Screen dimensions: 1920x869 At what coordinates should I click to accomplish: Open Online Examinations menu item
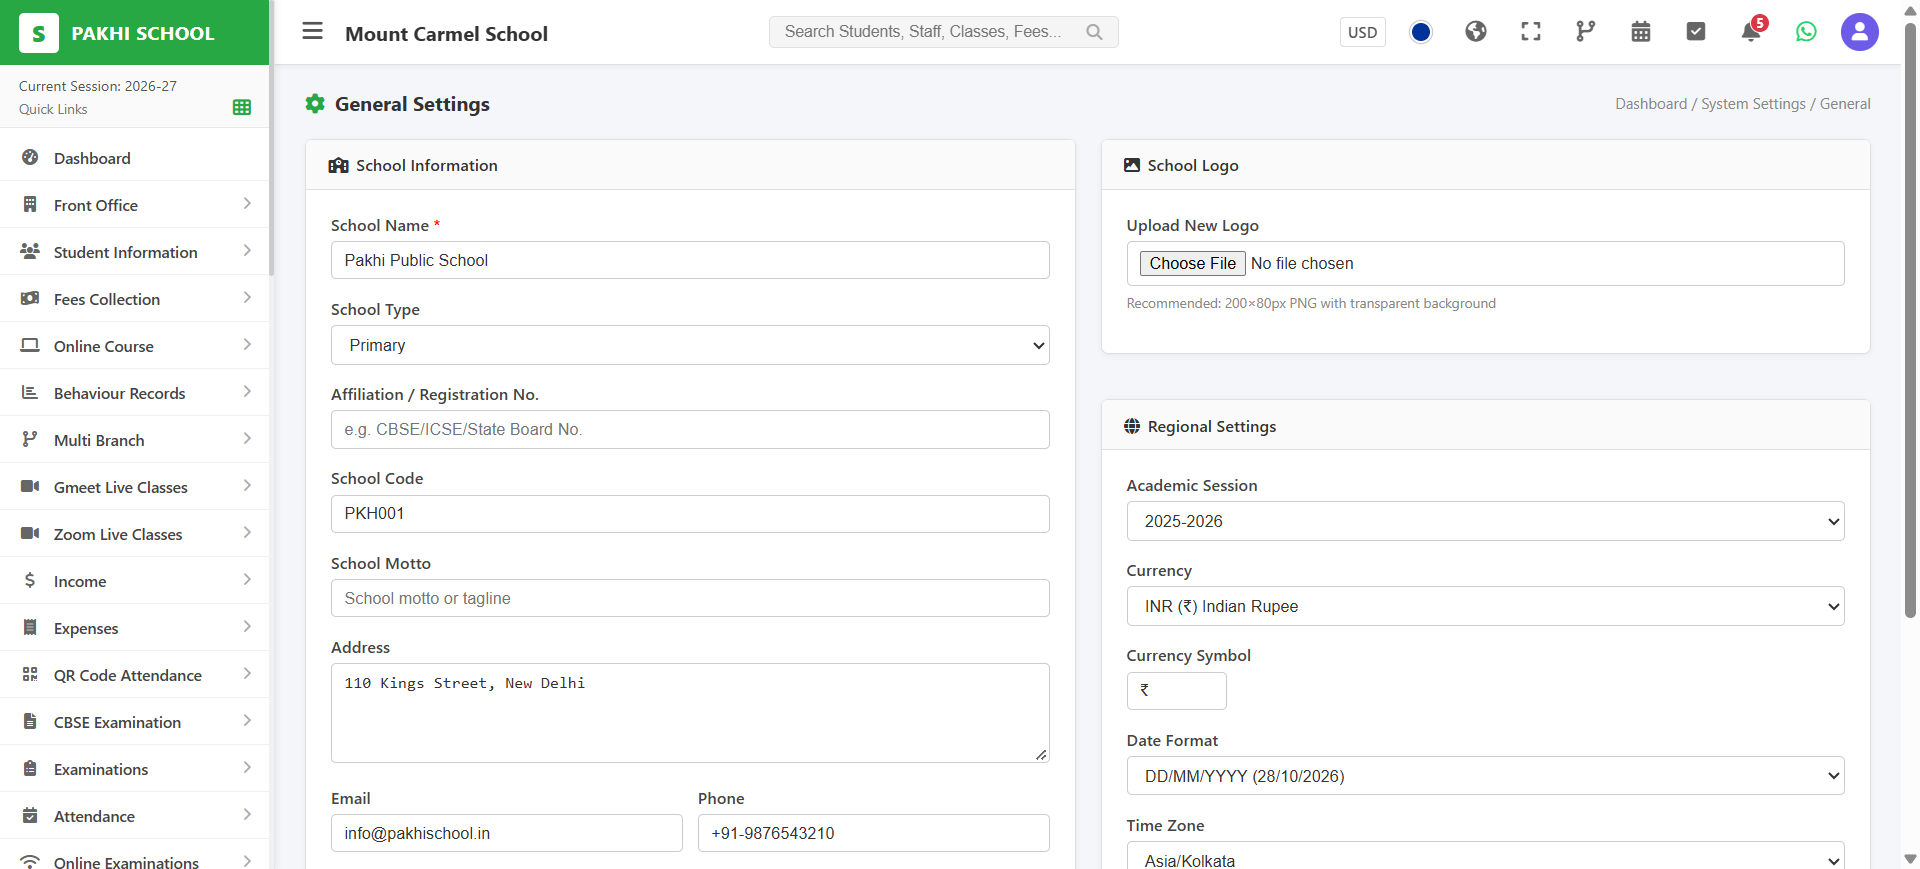(135, 857)
